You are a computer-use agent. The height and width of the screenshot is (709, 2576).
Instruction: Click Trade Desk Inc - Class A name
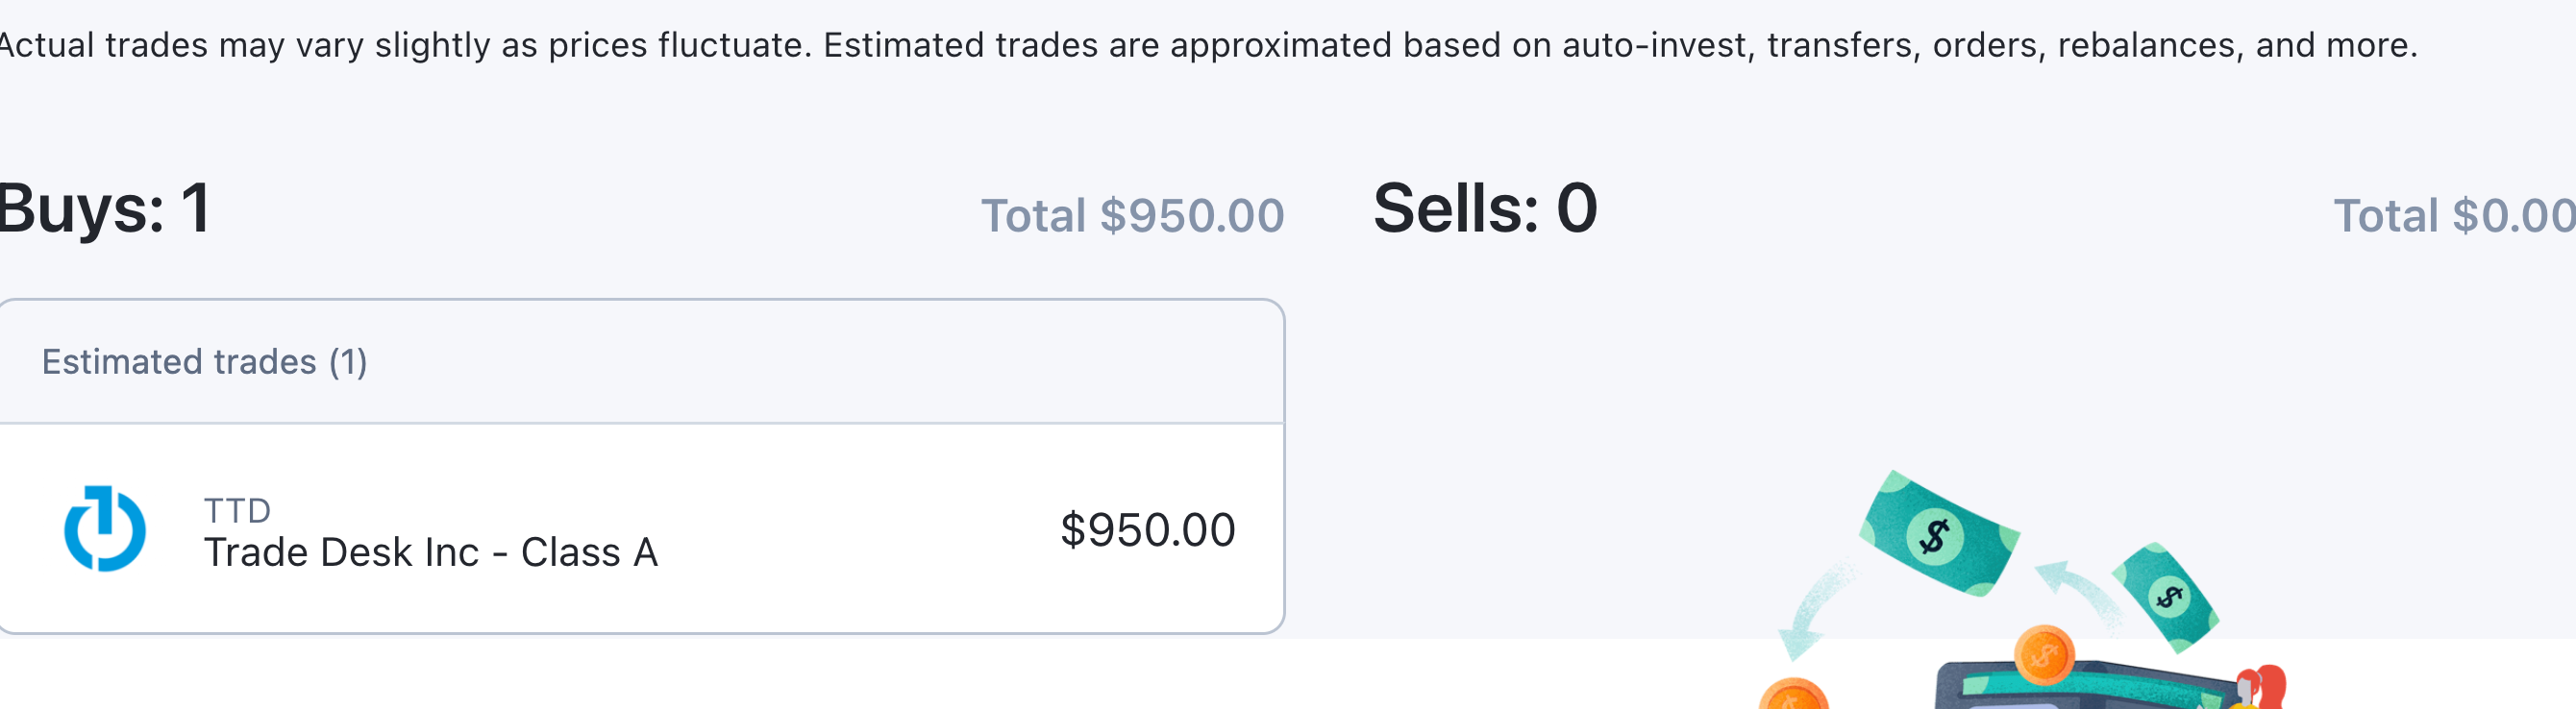(432, 551)
